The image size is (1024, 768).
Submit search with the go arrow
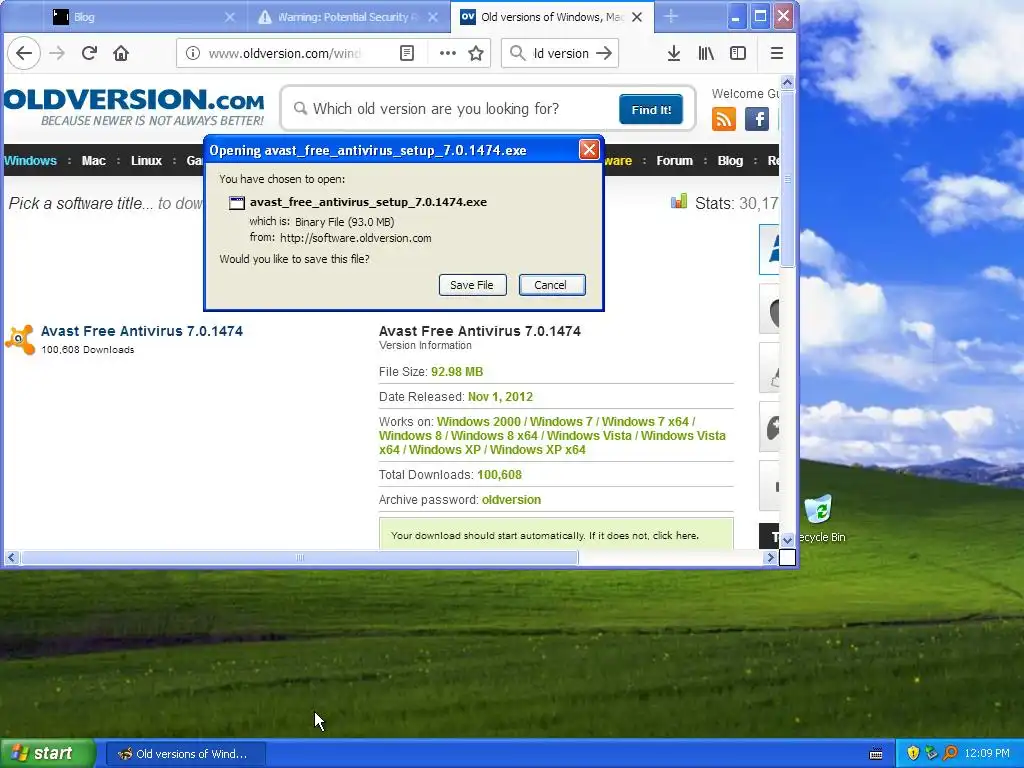point(604,53)
